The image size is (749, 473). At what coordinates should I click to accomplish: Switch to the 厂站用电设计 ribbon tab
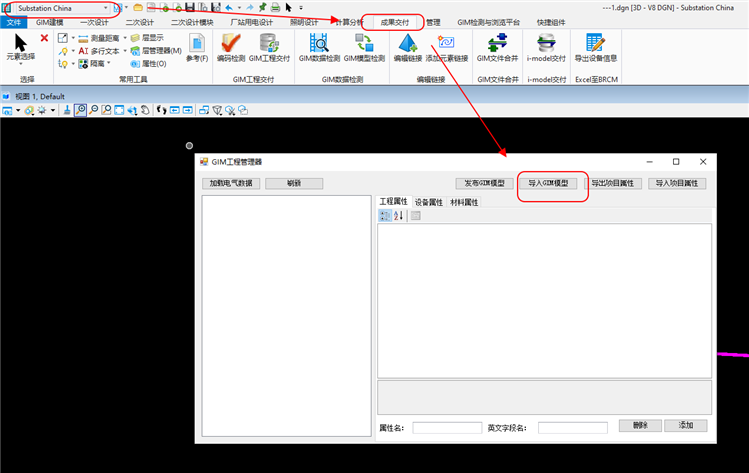[x=251, y=22]
